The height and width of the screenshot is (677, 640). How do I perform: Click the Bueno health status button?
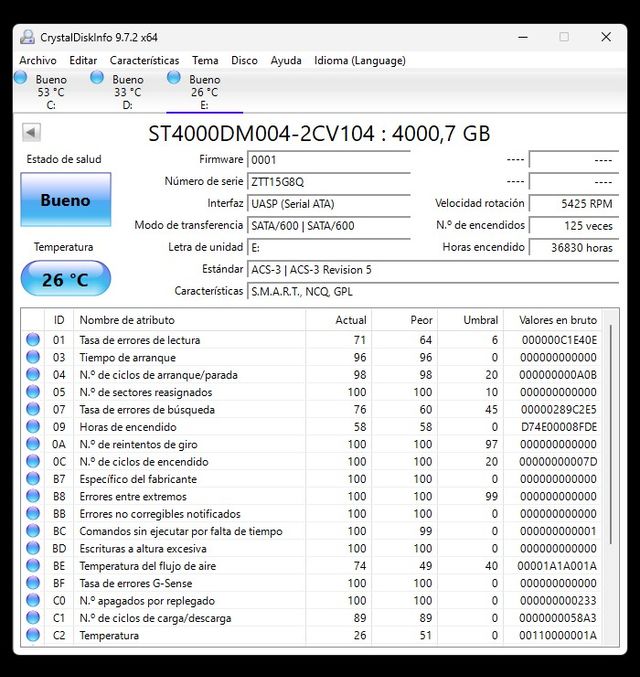(66, 199)
